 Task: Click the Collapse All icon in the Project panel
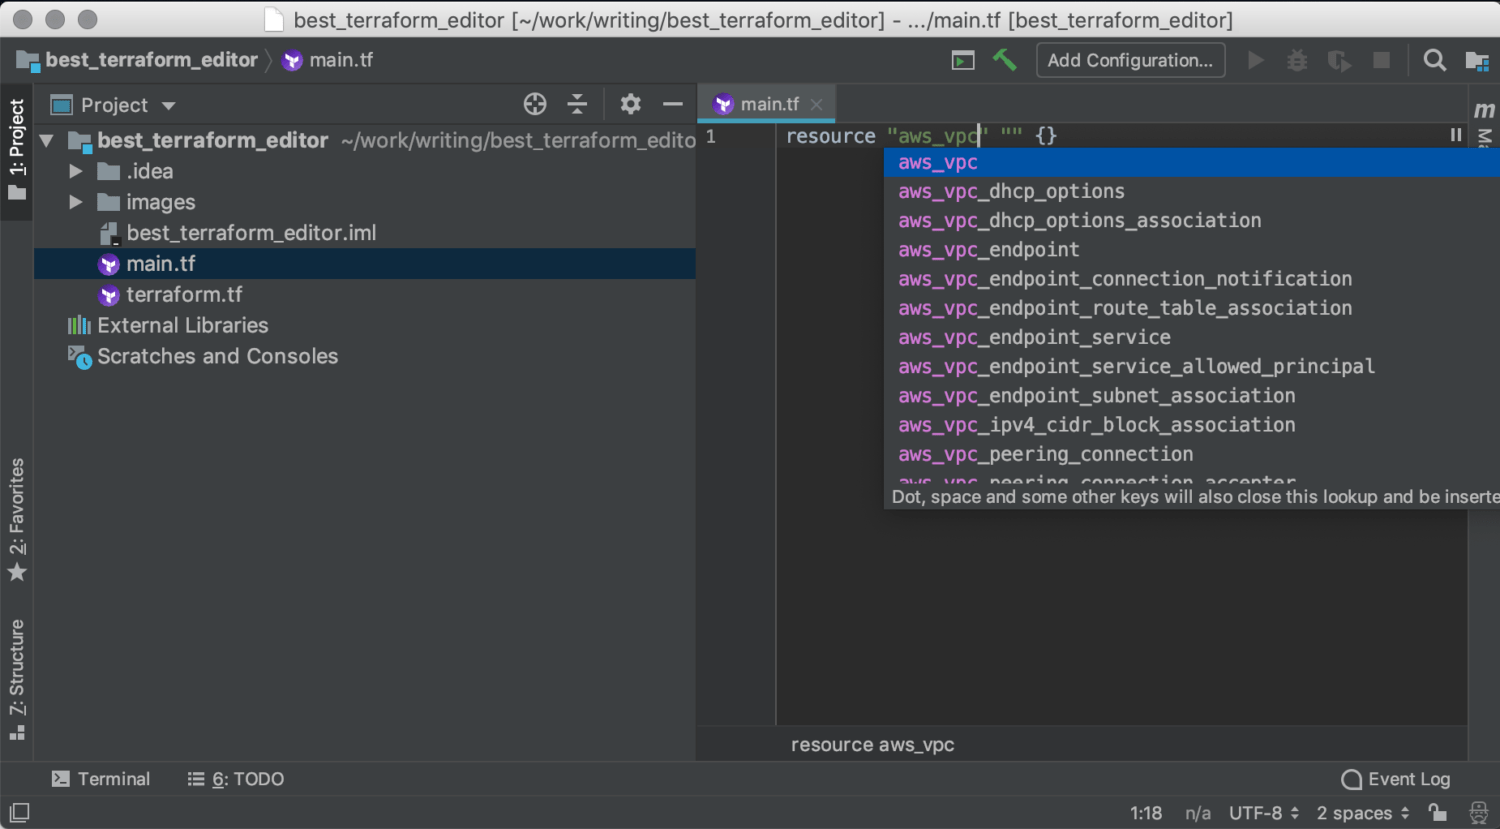coord(577,104)
